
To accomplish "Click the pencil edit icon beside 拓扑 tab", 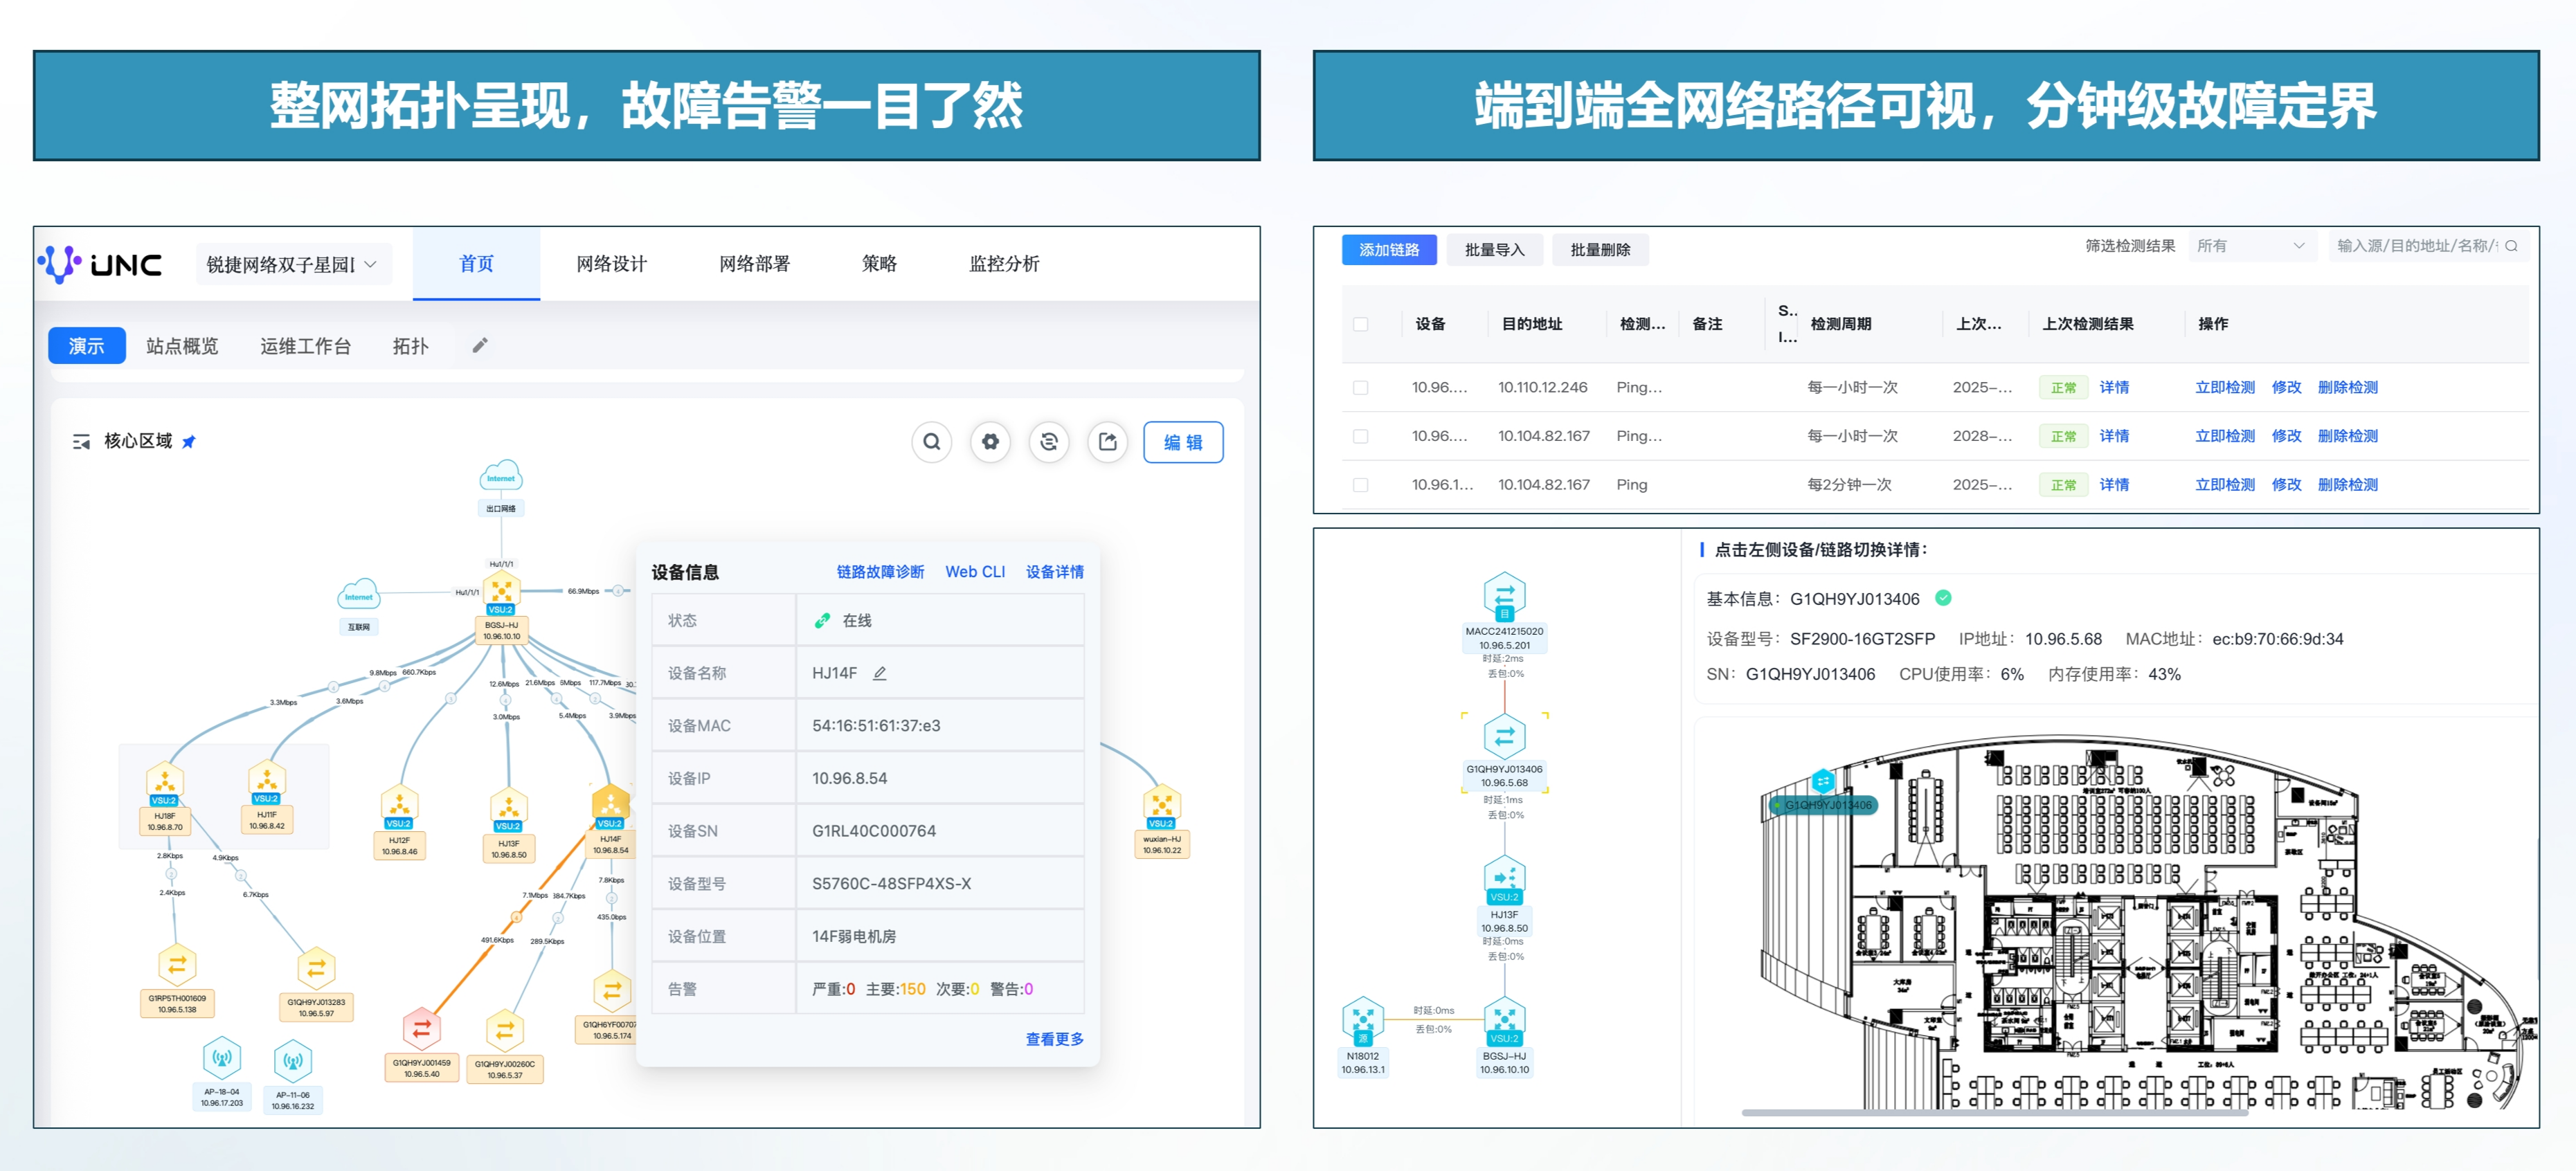I will pyautogui.click(x=480, y=345).
